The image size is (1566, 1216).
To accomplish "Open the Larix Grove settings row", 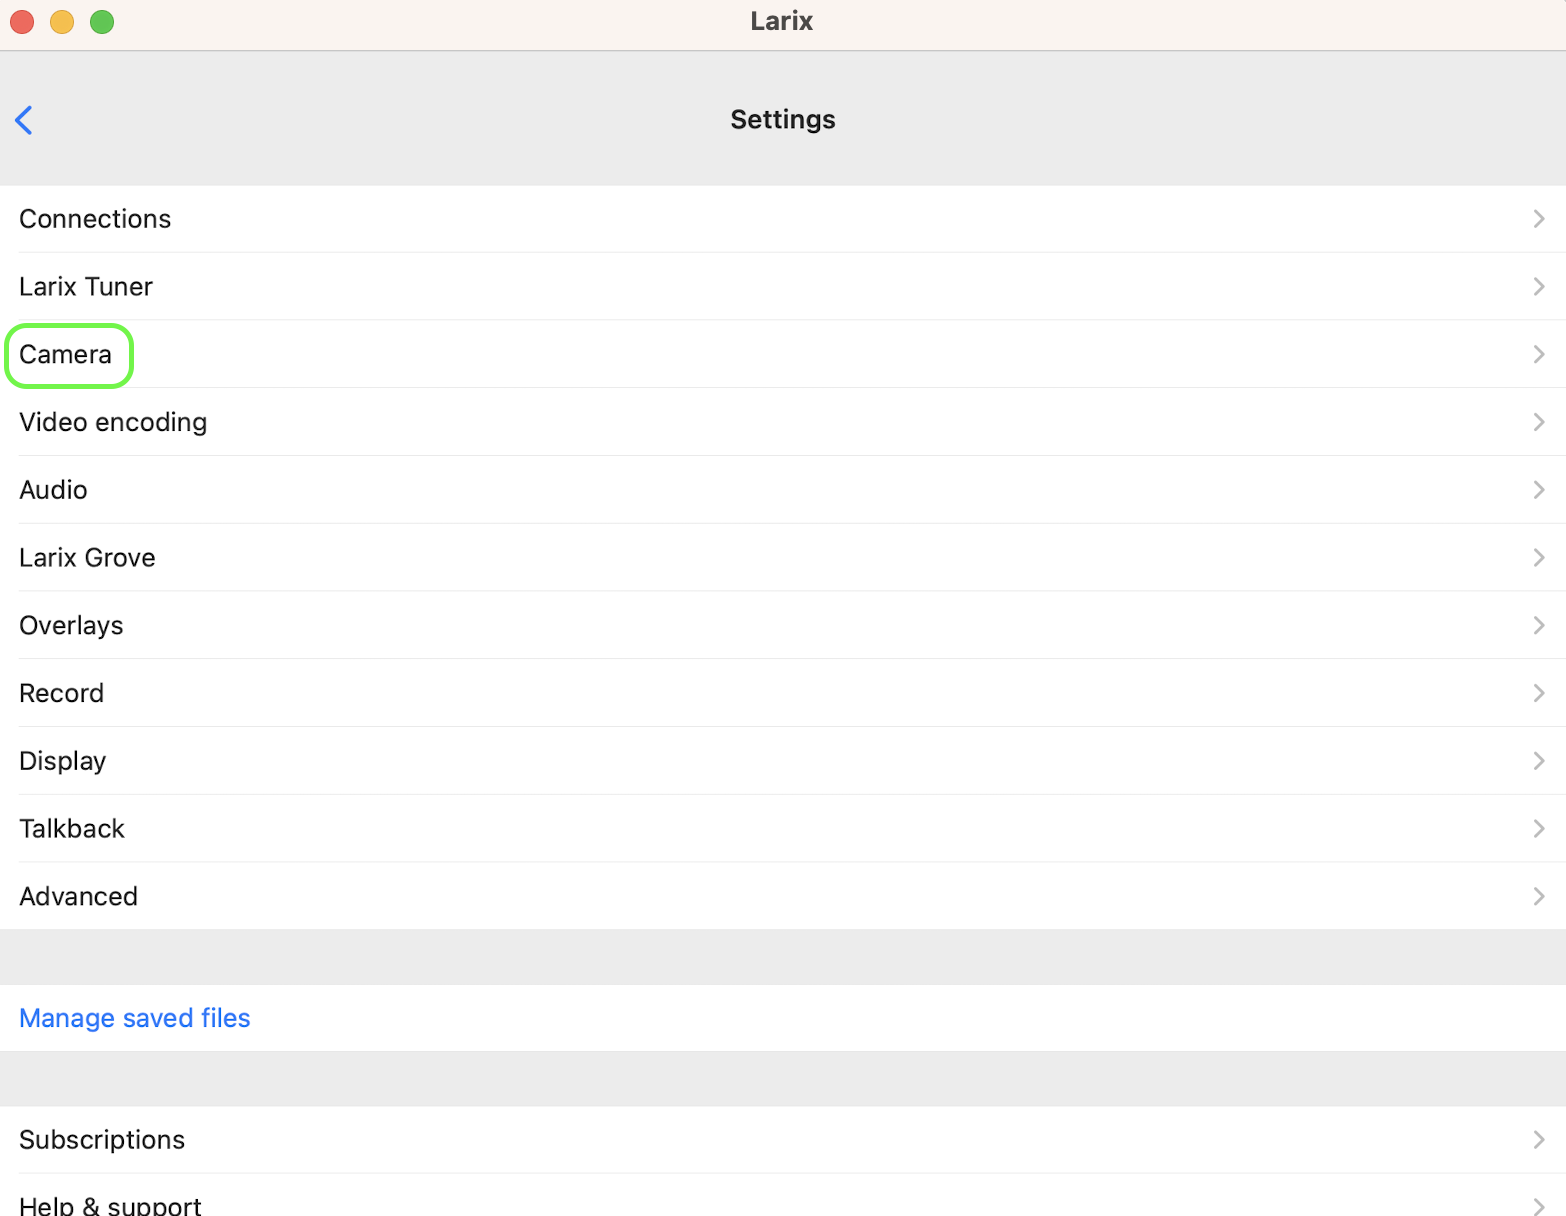I will pyautogui.click(x=783, y=558).
